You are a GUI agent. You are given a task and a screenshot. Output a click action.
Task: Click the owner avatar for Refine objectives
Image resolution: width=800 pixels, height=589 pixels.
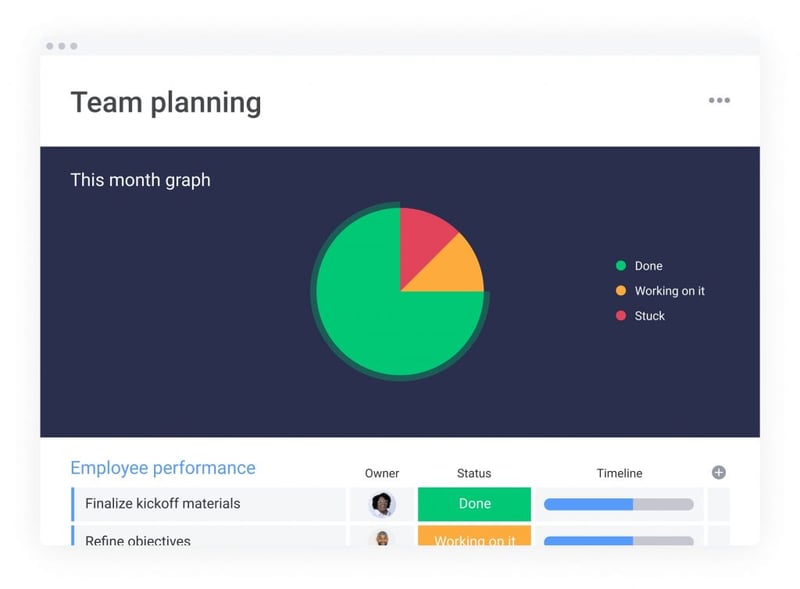pyautogui.click(x=382, y=538)
